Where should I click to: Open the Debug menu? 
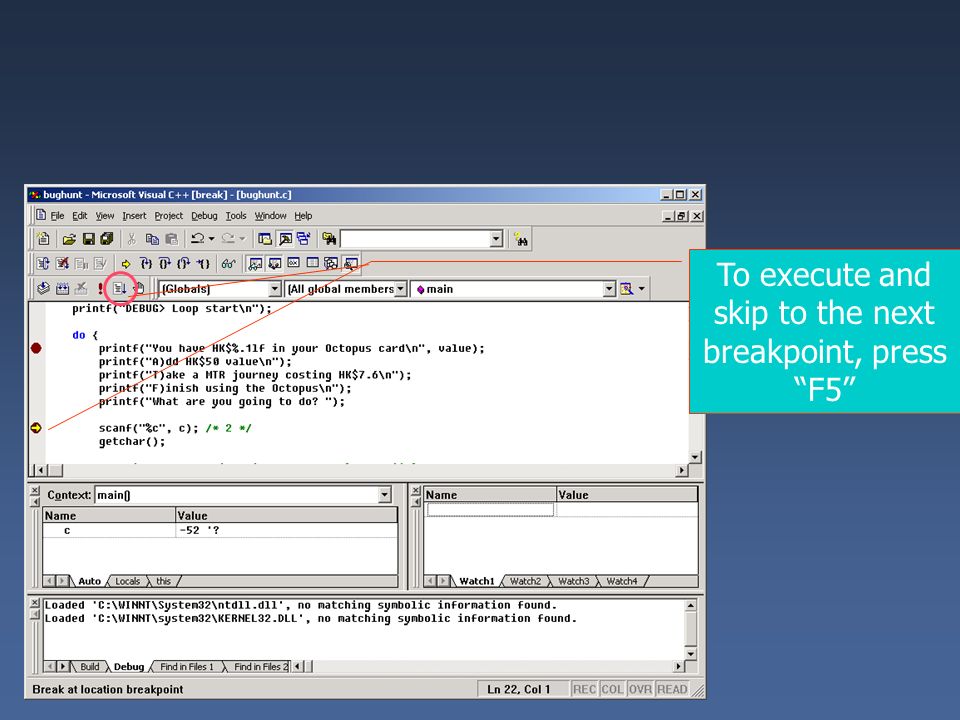(x=204, y=216)
